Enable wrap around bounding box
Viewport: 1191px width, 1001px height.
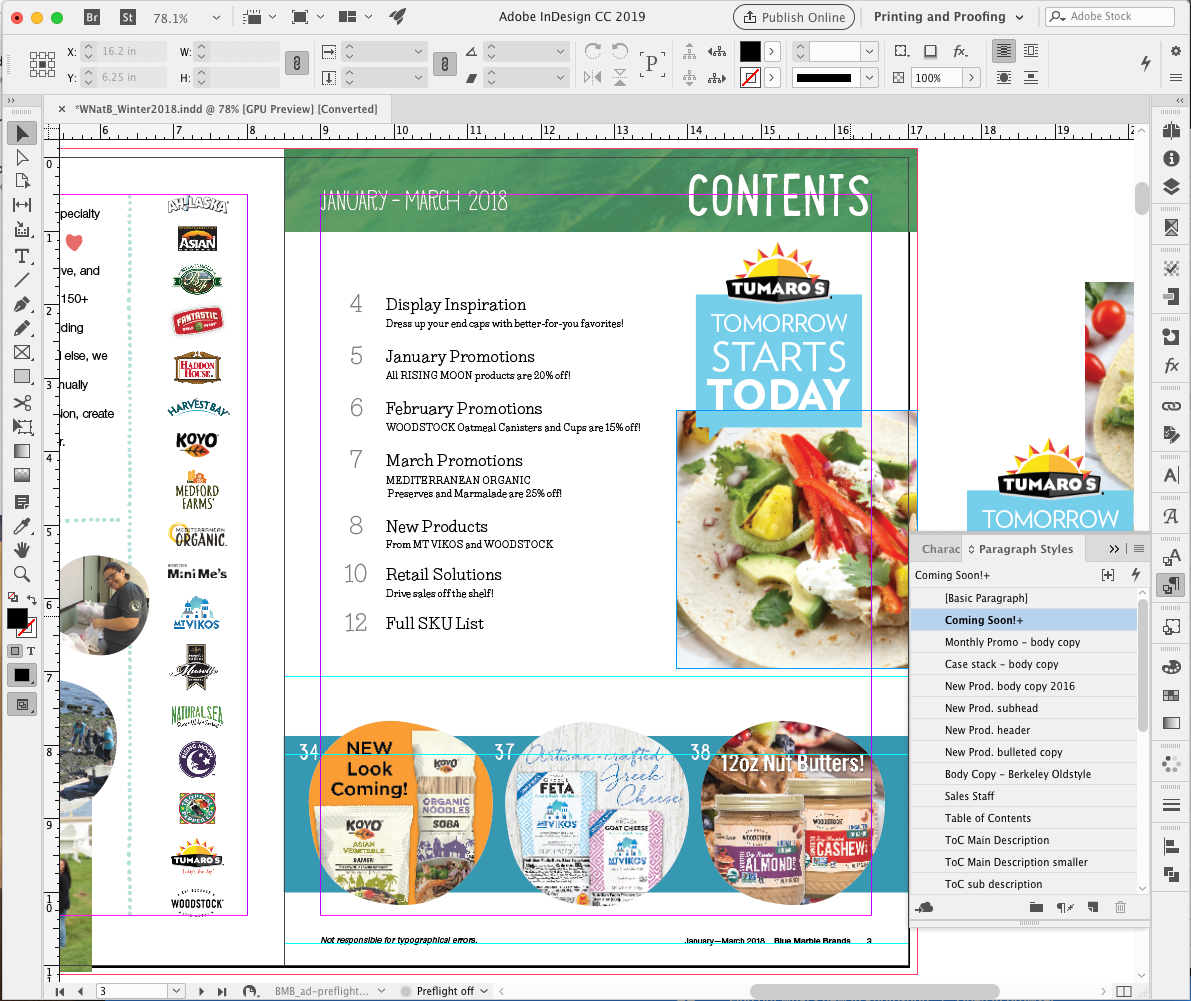(1031, 51)
